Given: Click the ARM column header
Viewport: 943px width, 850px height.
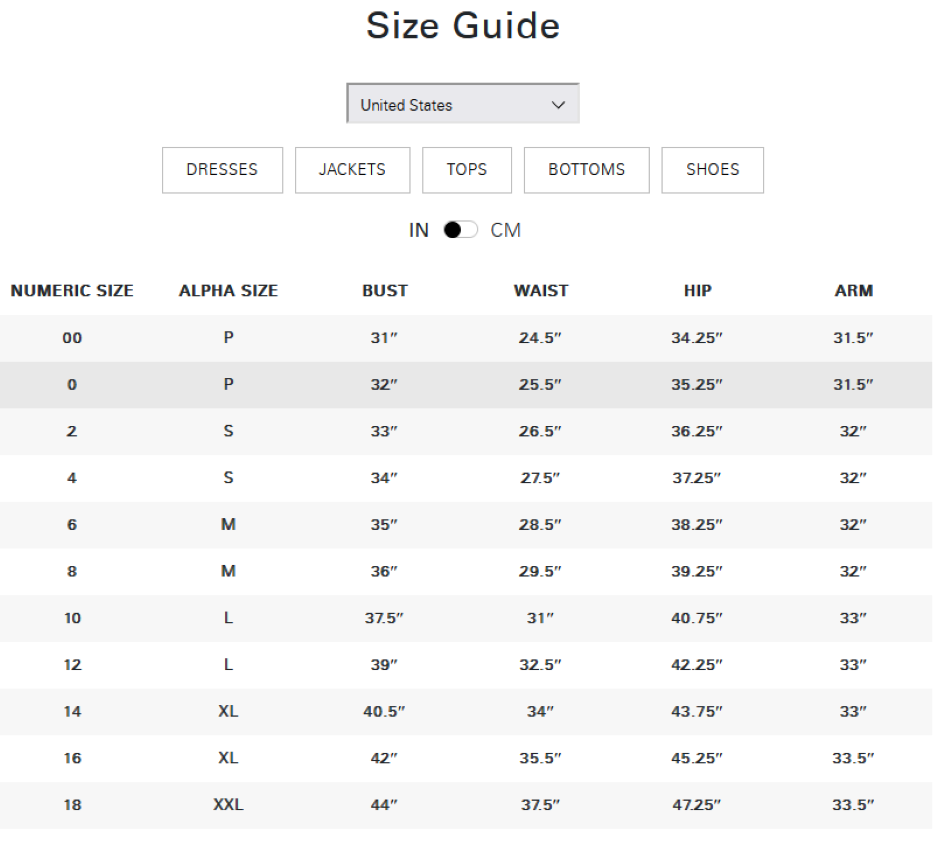Looking at the screenshot, I should [x=853, y=291].
